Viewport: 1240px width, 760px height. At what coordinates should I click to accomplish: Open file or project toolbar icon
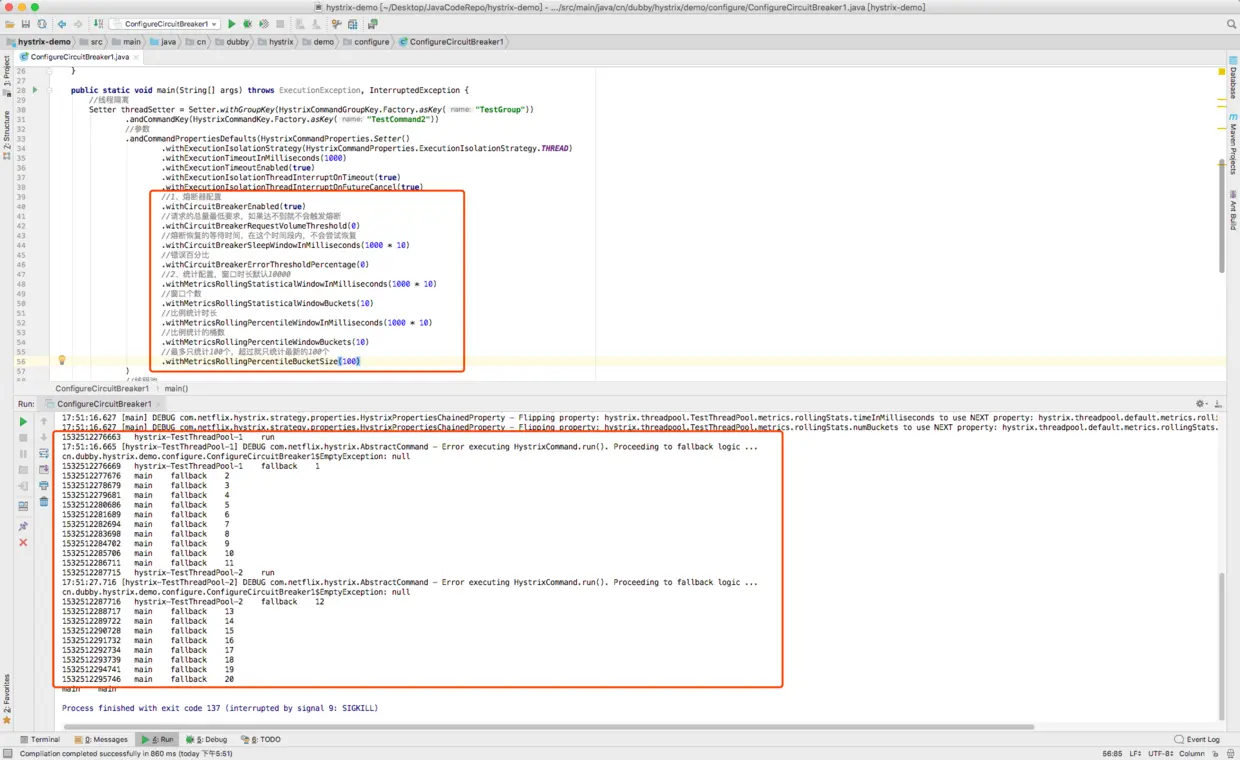point(9,24)
